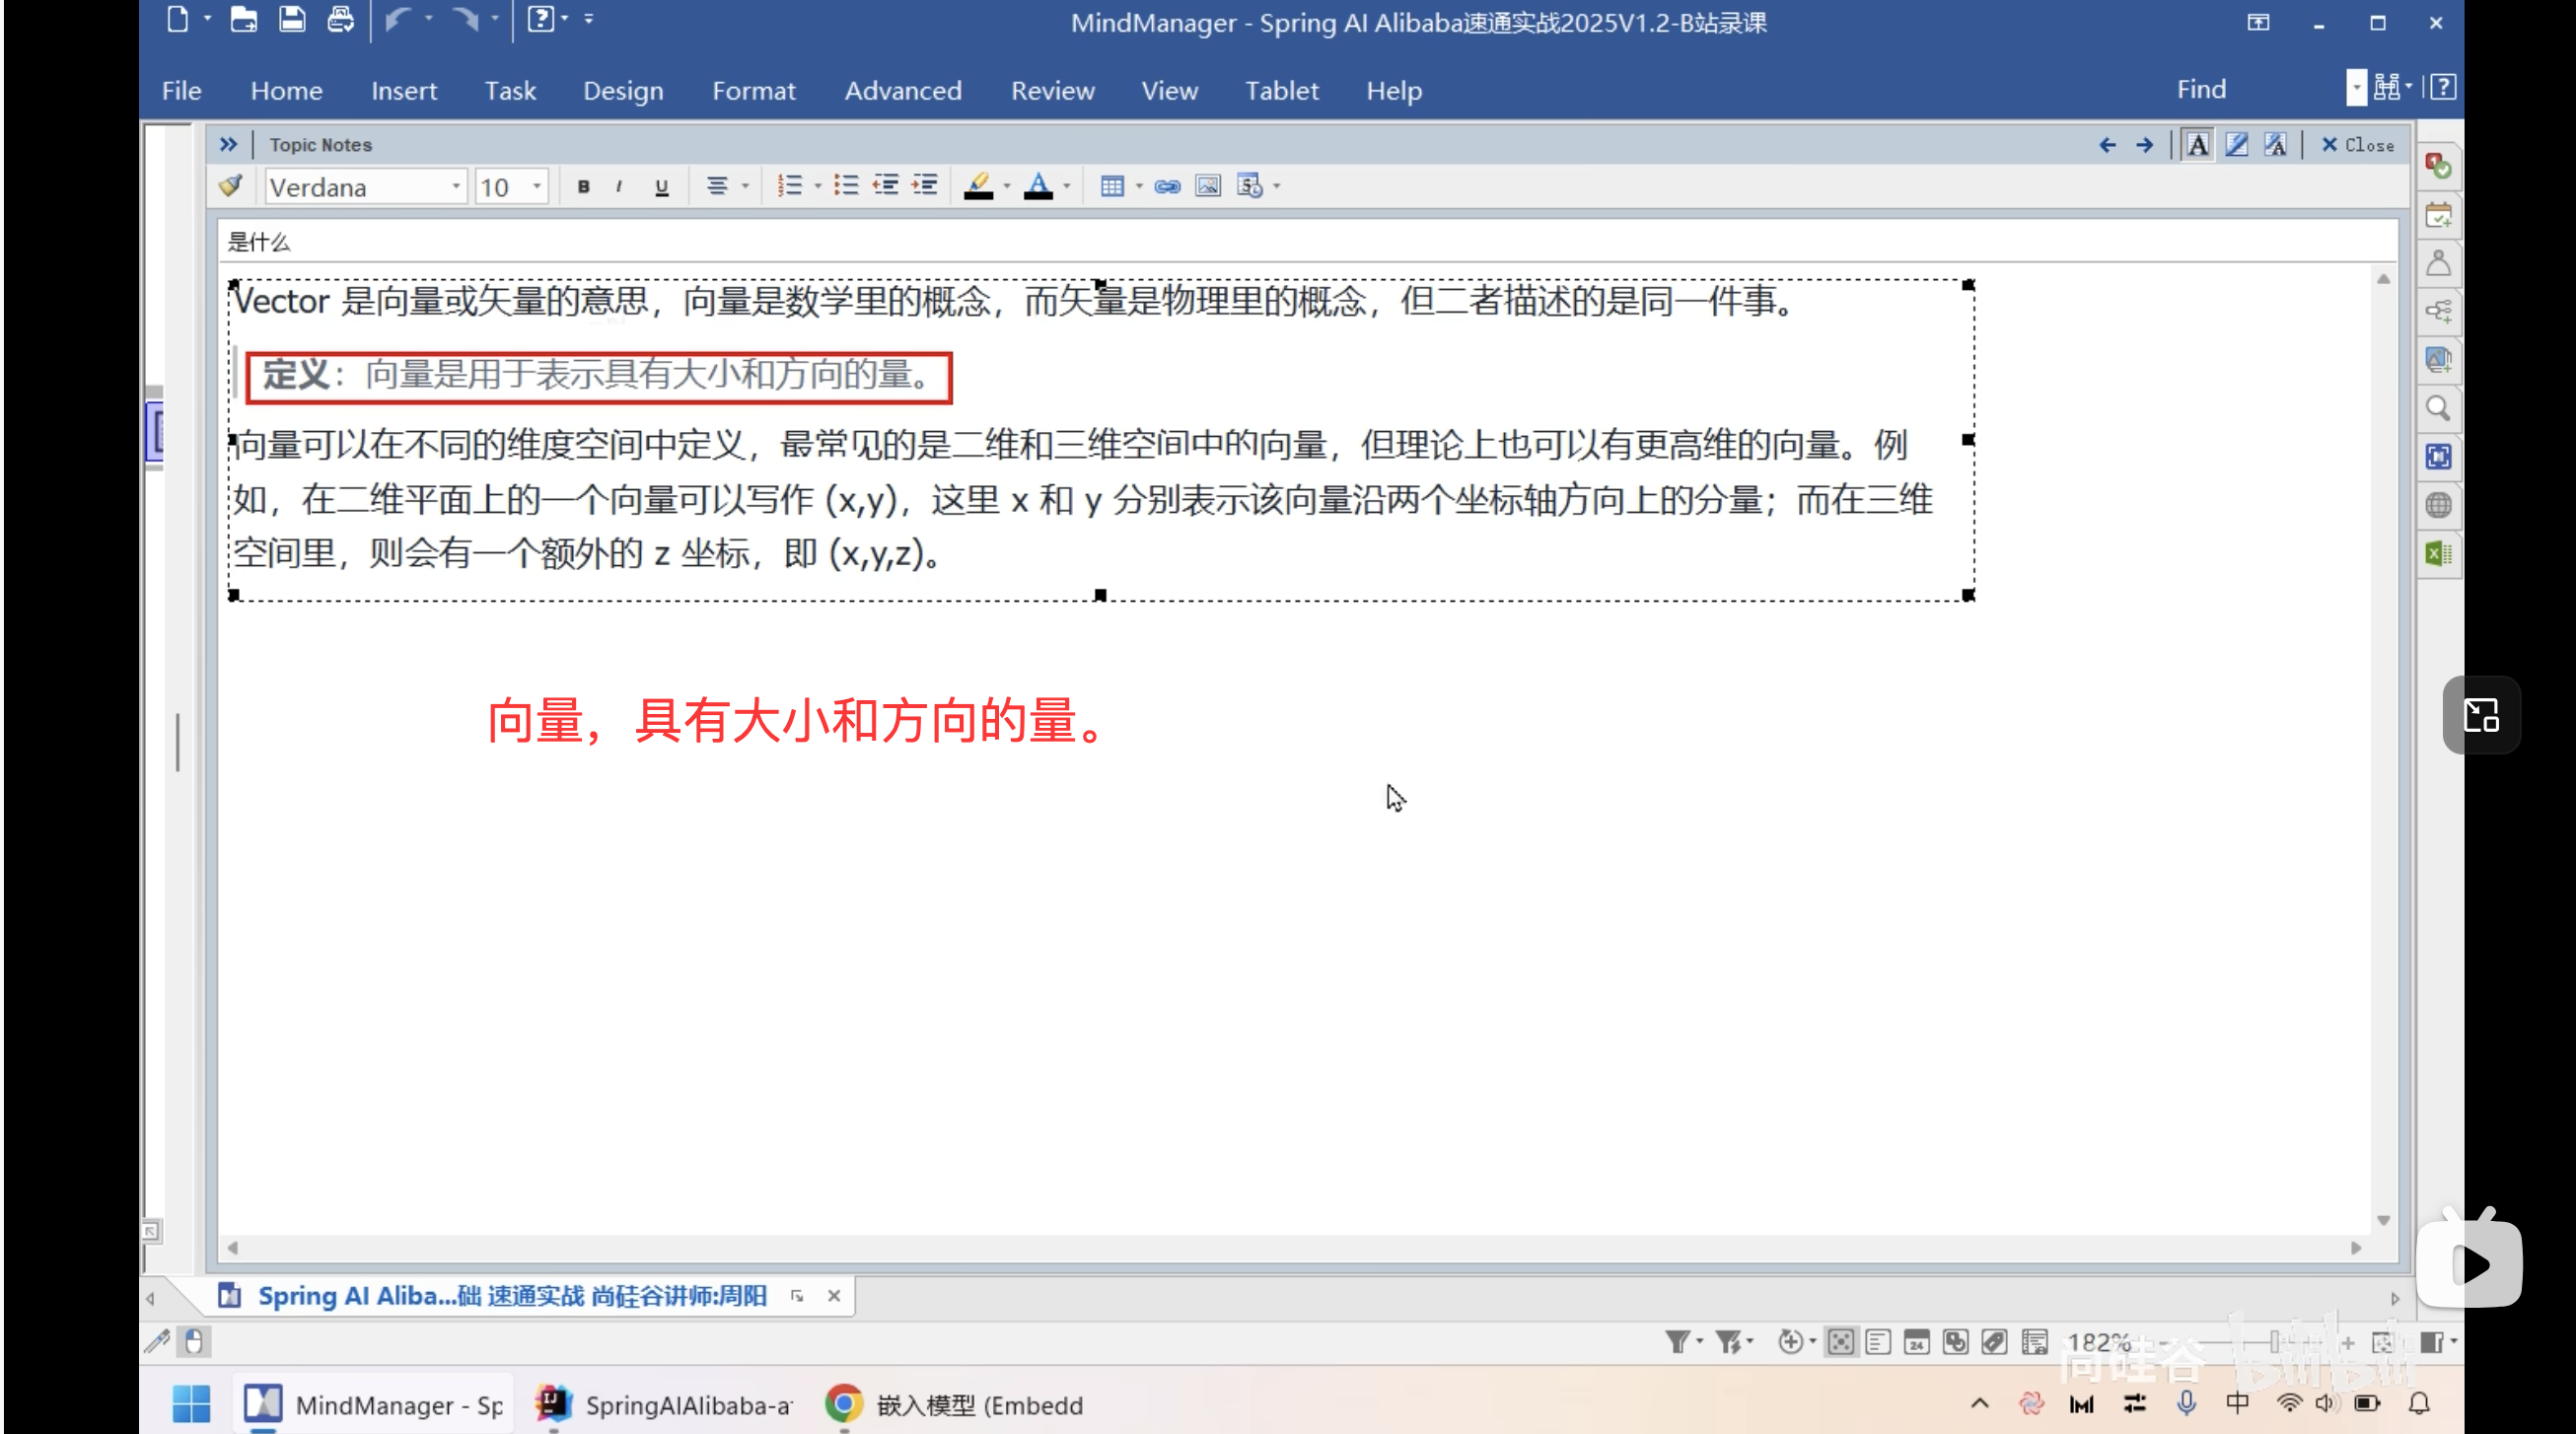Toggle bold formatting in notes toolbar
The image size is (2576, 1434).
coord(584,186)
